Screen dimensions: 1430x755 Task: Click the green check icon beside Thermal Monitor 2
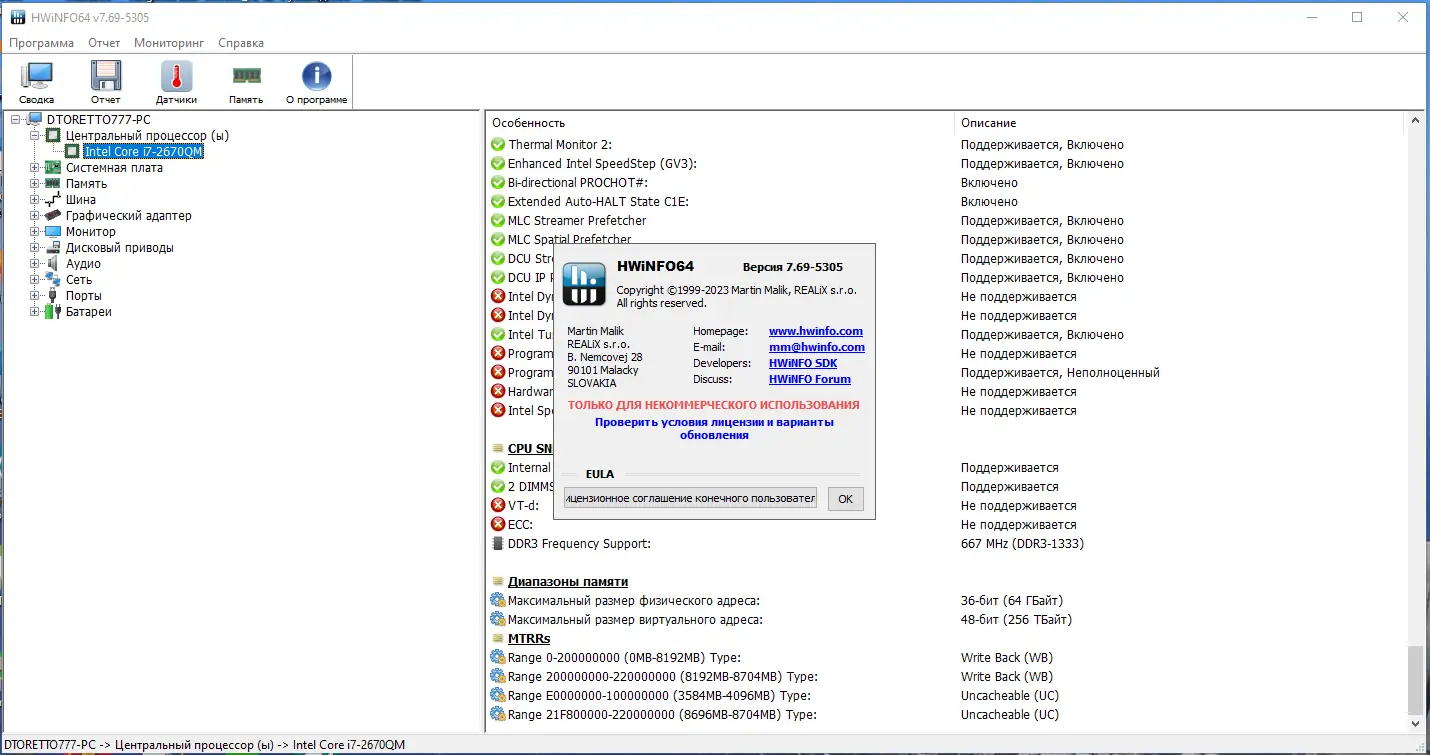tap(498, 145)
